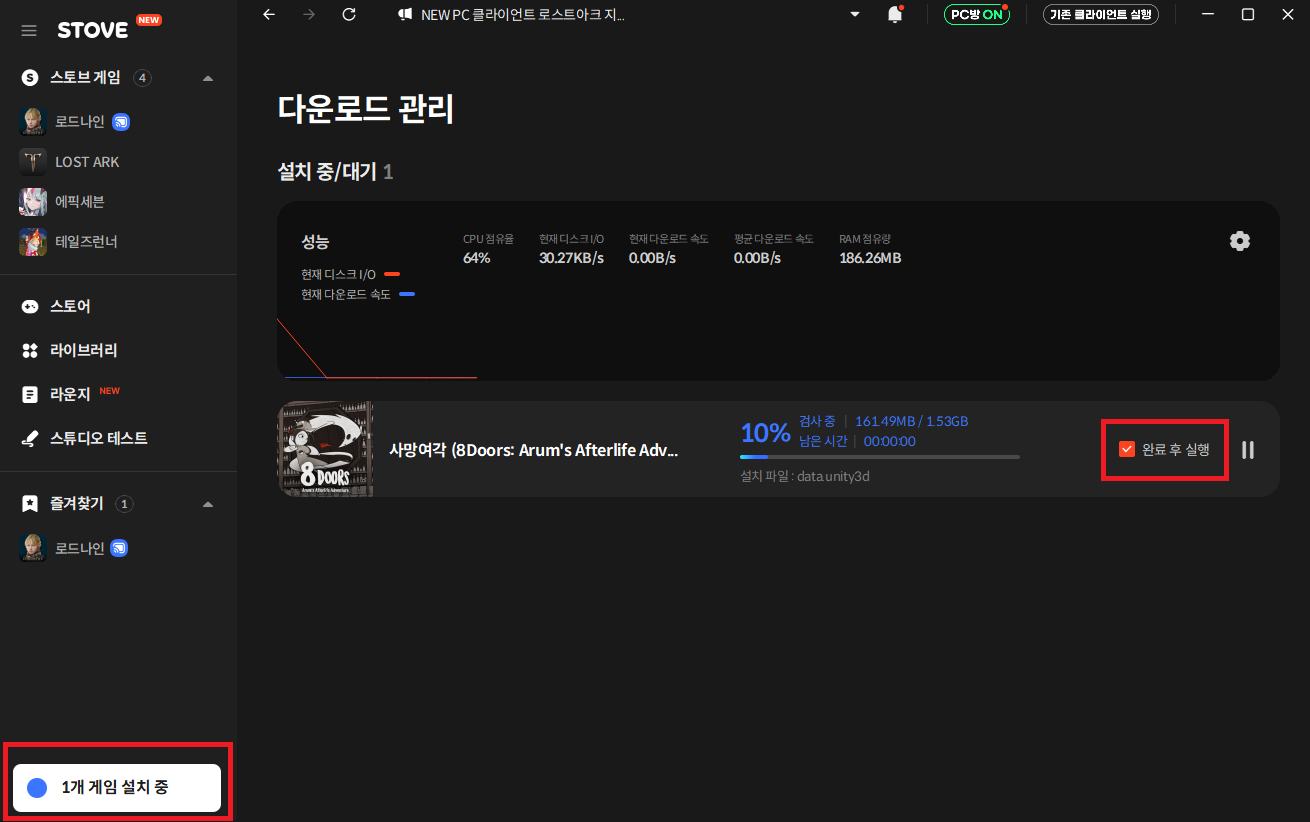
Task: Click the 남은 시간 00:00:00 text
Action: coord(857,441)
